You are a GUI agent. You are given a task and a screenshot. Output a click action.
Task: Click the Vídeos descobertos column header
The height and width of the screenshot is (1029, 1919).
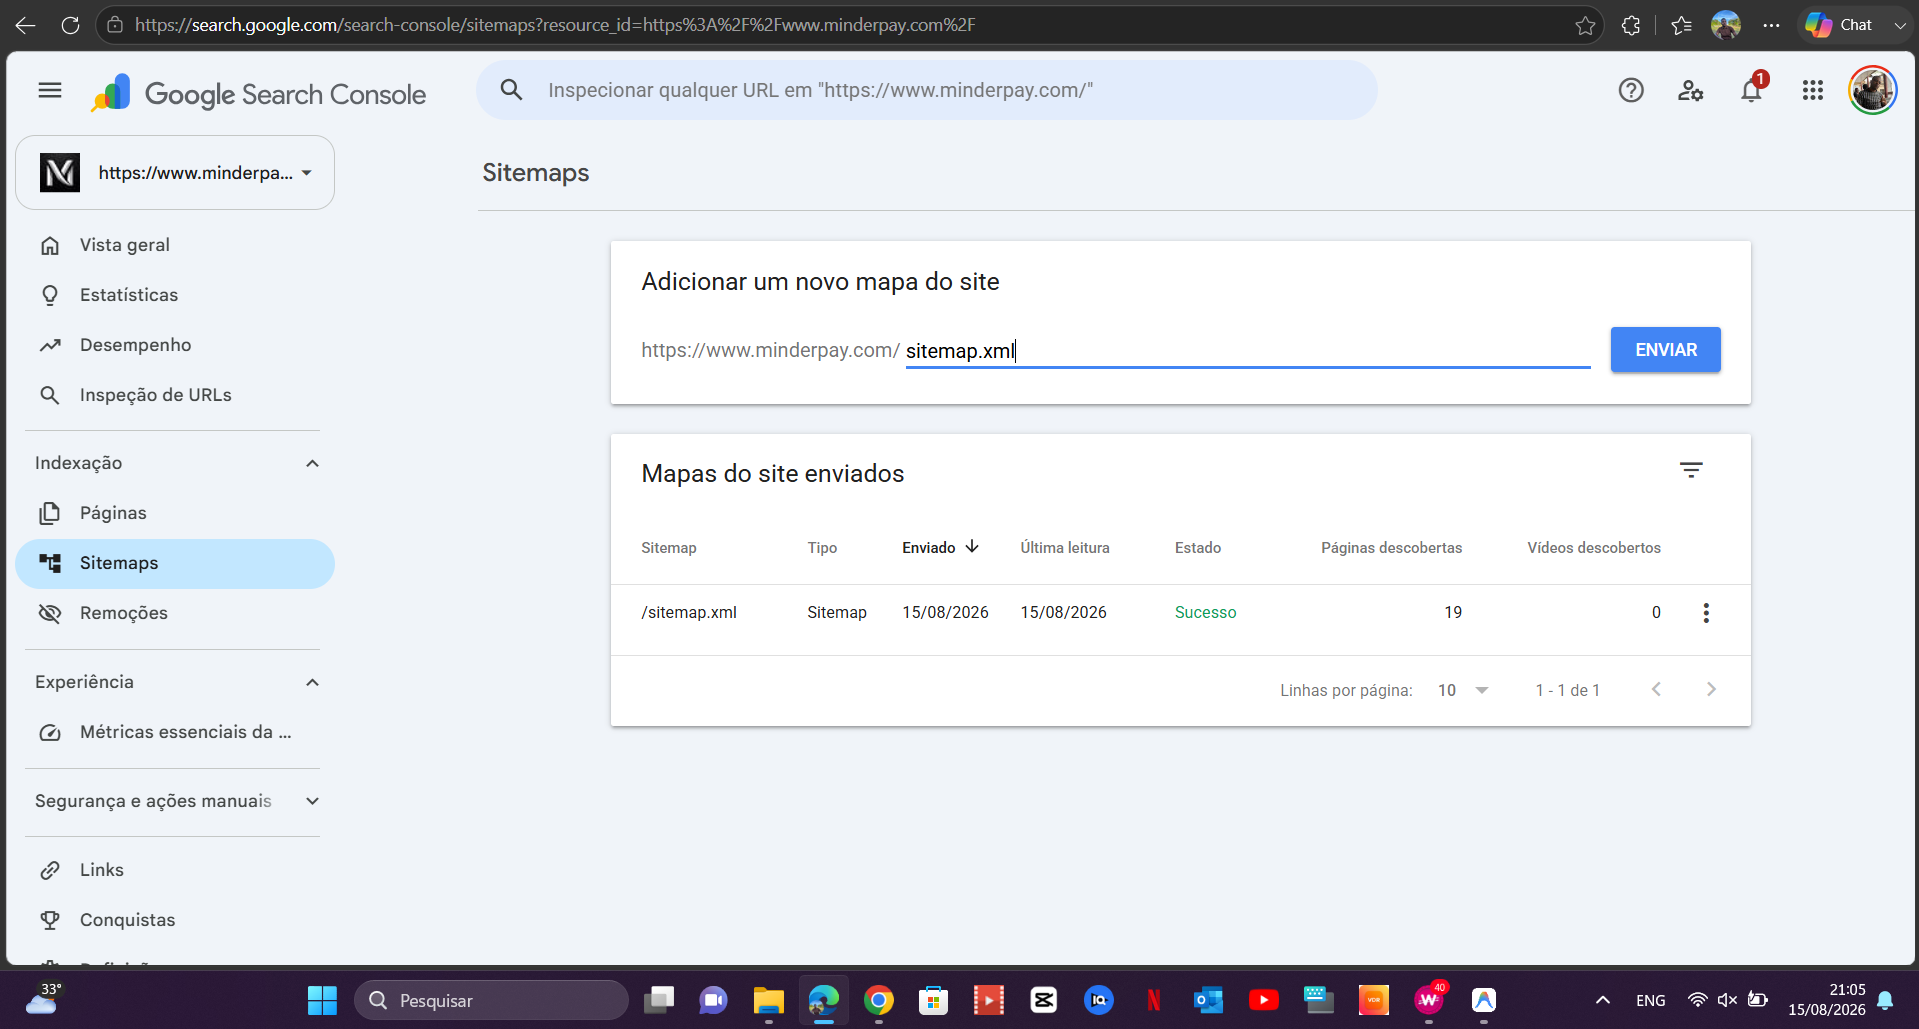1594,548
